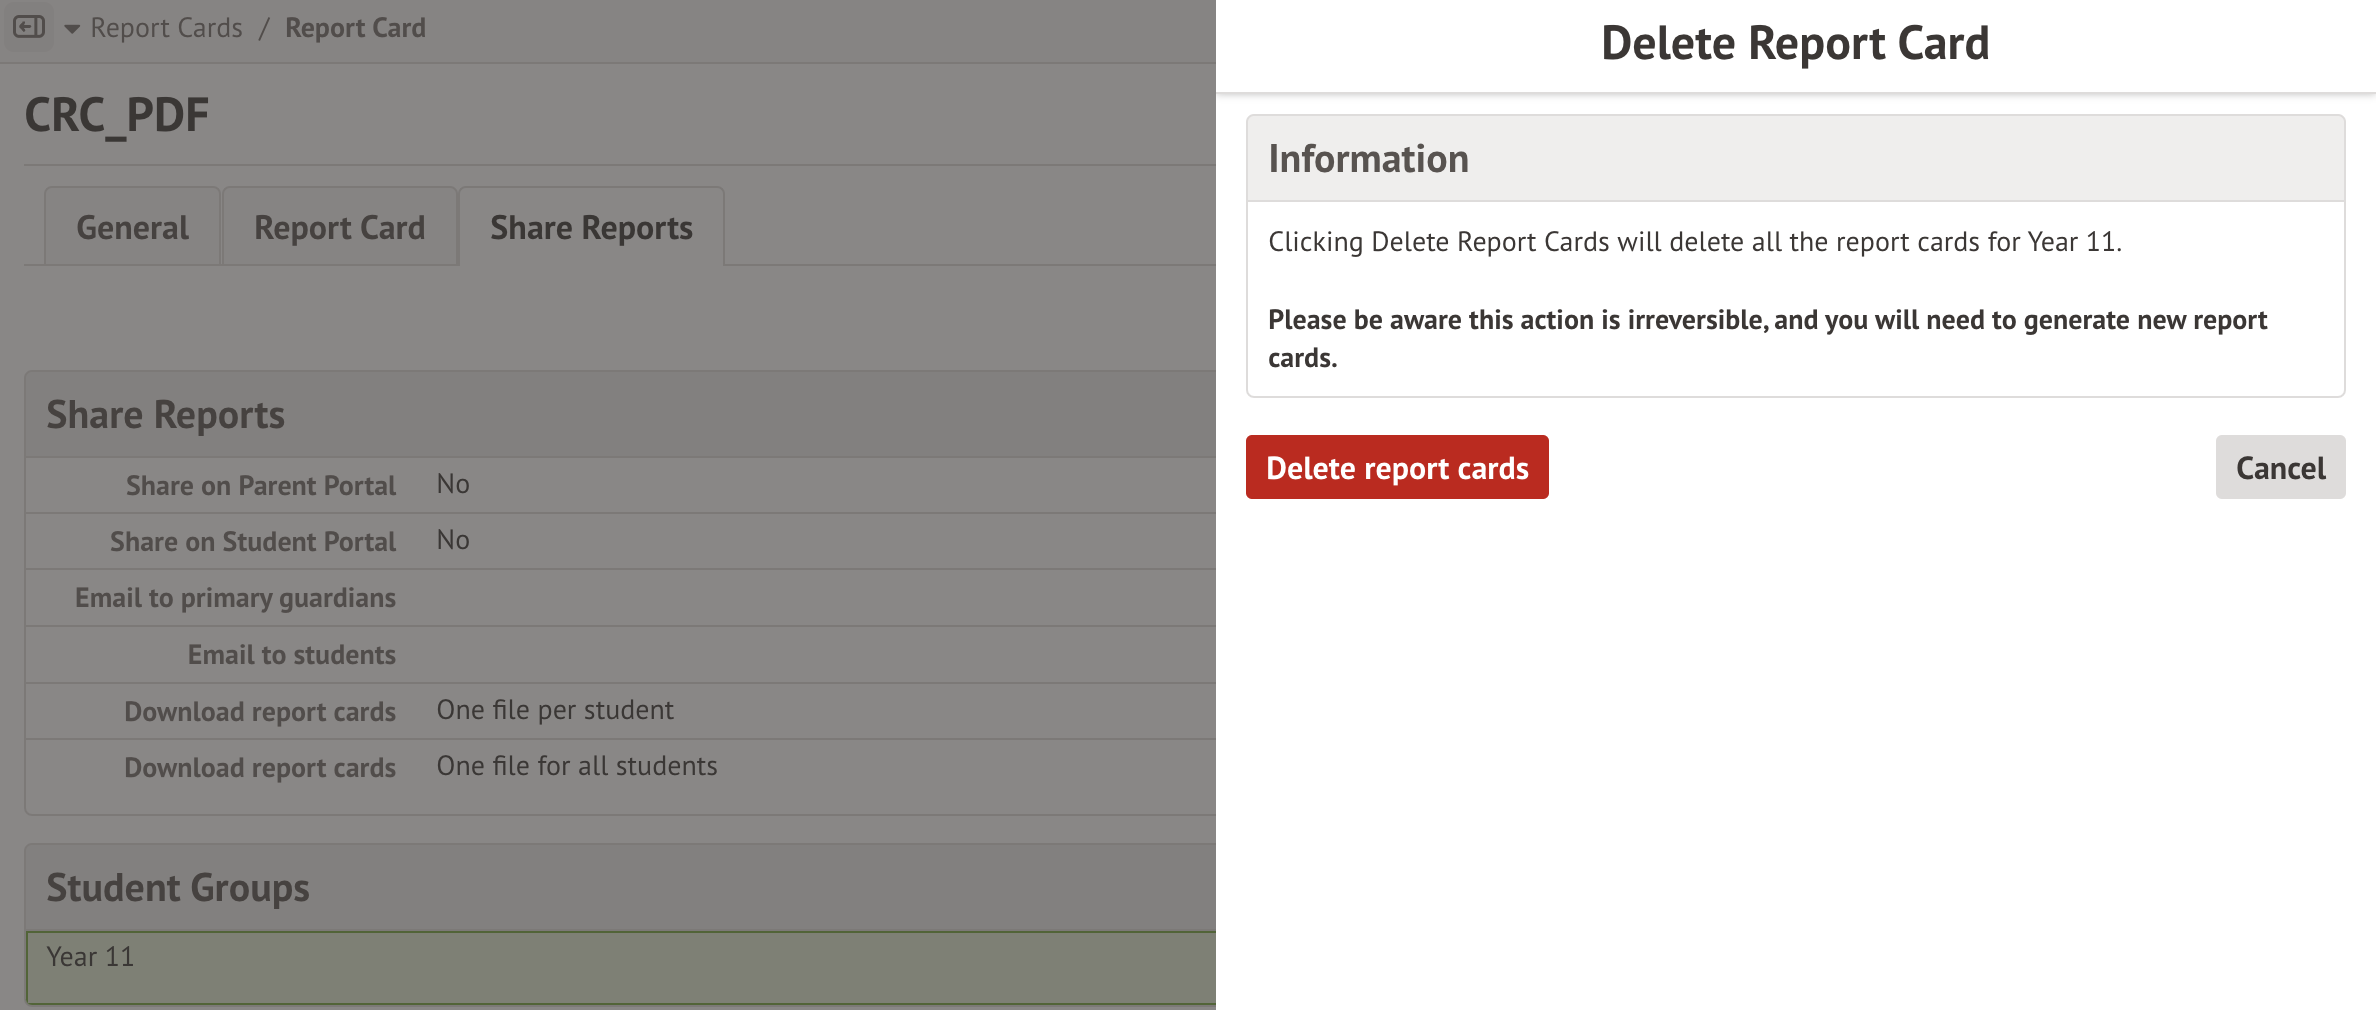Click the Information panel header

[x=1368, y=159]
